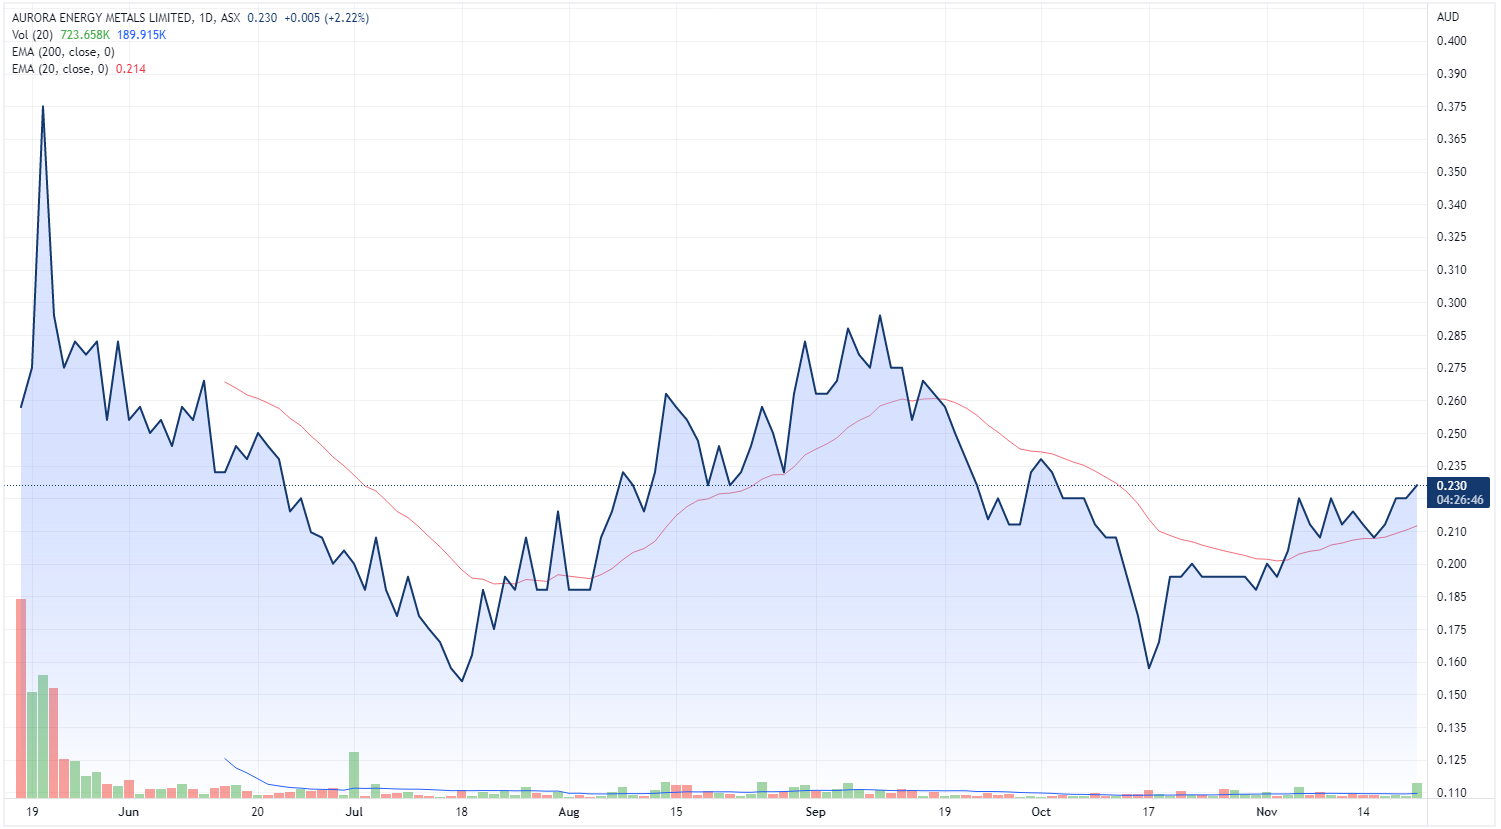Screen dimensions: 1501x829
Task: Click the Aug date label on time axis
Action: click(569, 812)
